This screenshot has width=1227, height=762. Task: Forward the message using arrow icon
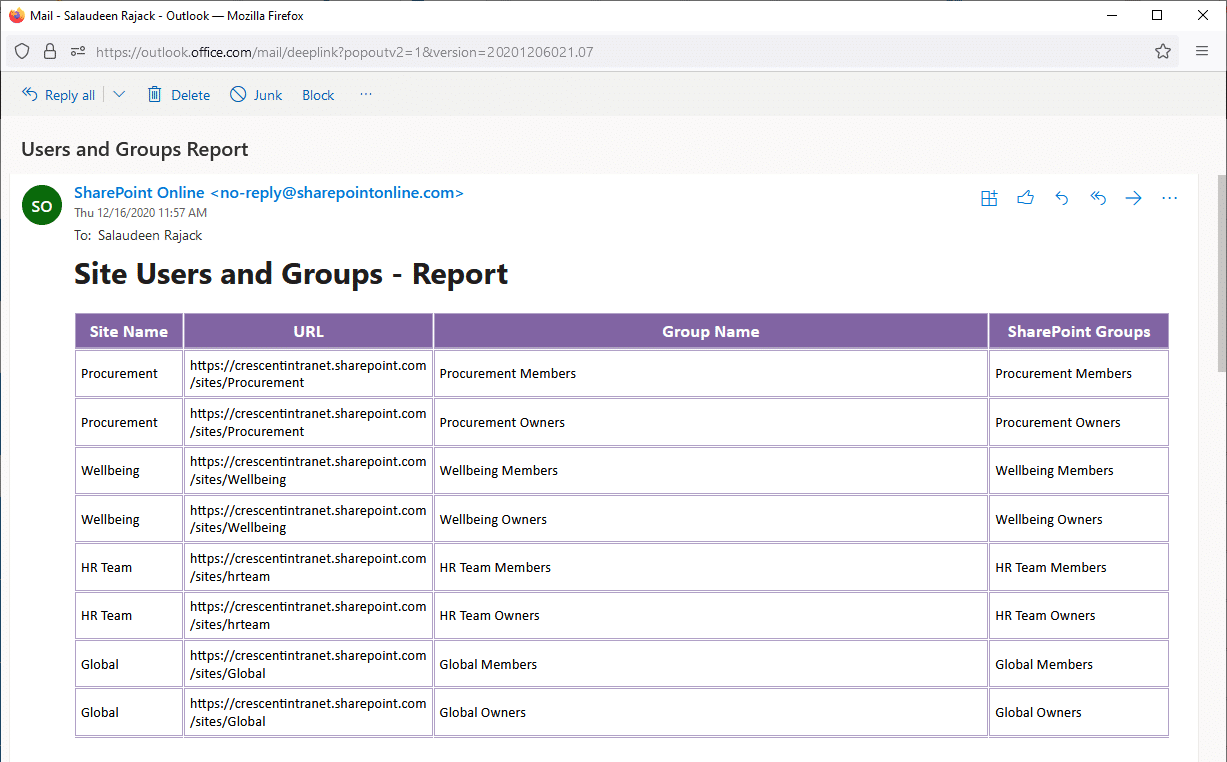tap(1133, 198)
